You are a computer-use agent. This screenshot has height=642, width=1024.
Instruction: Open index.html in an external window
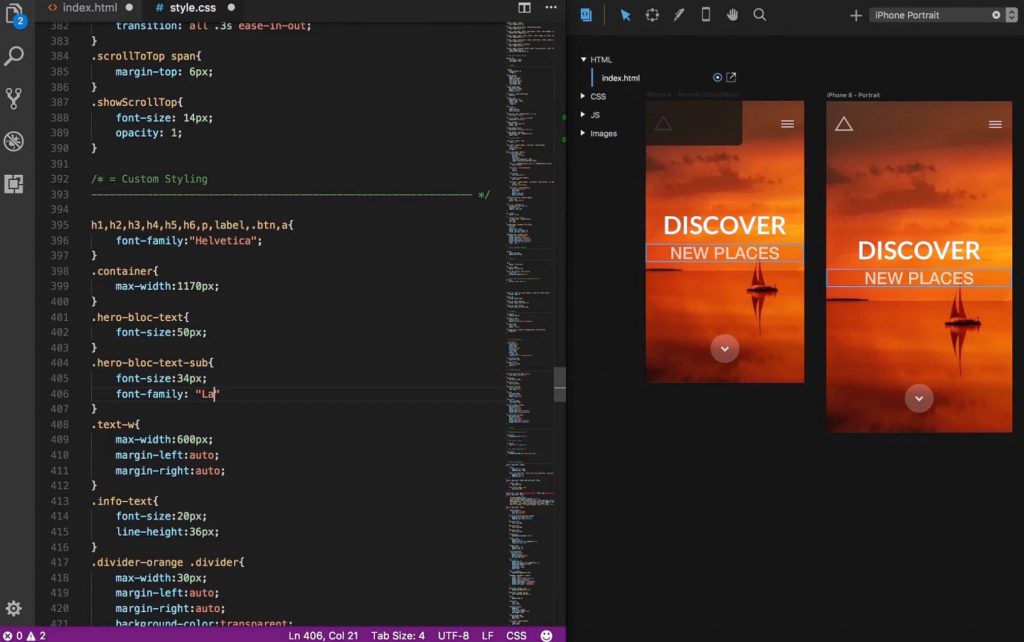[732, 77]
